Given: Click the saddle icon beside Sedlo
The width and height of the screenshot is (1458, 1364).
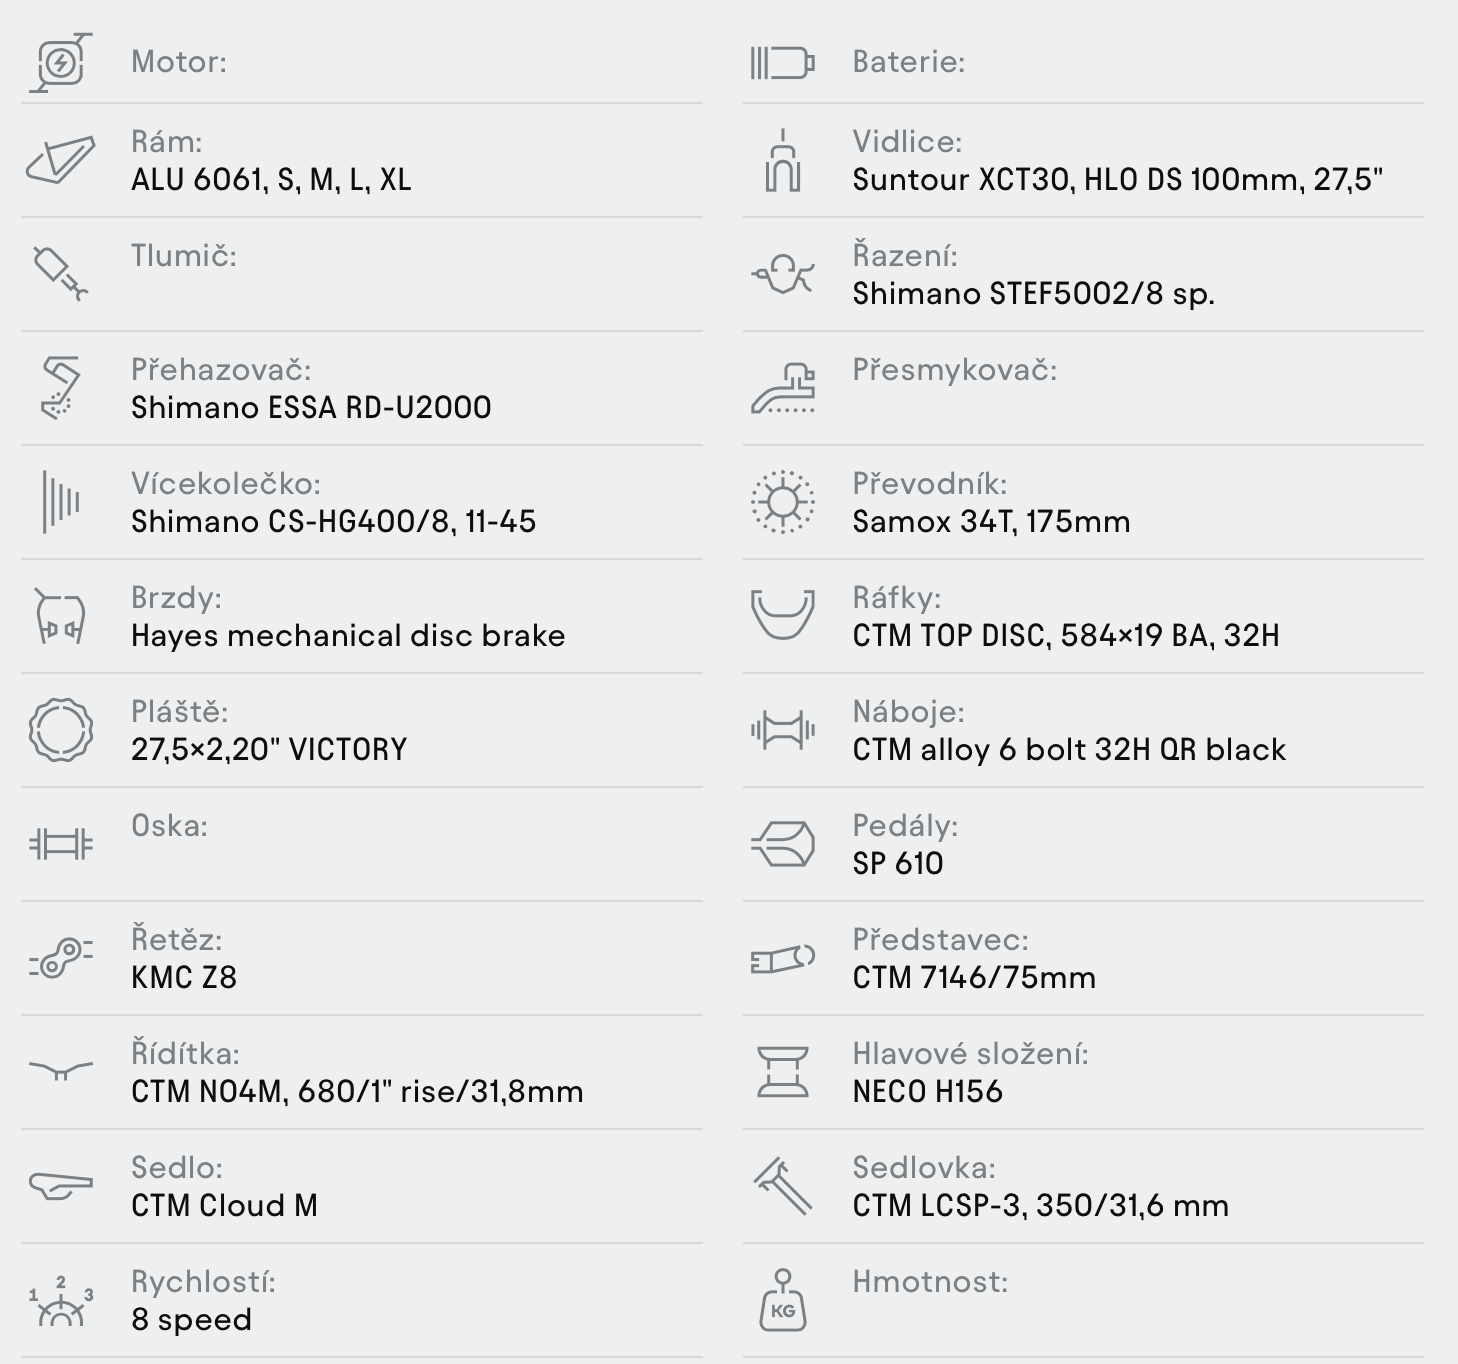Looking at the screenshot, I should click(61, 1186).
